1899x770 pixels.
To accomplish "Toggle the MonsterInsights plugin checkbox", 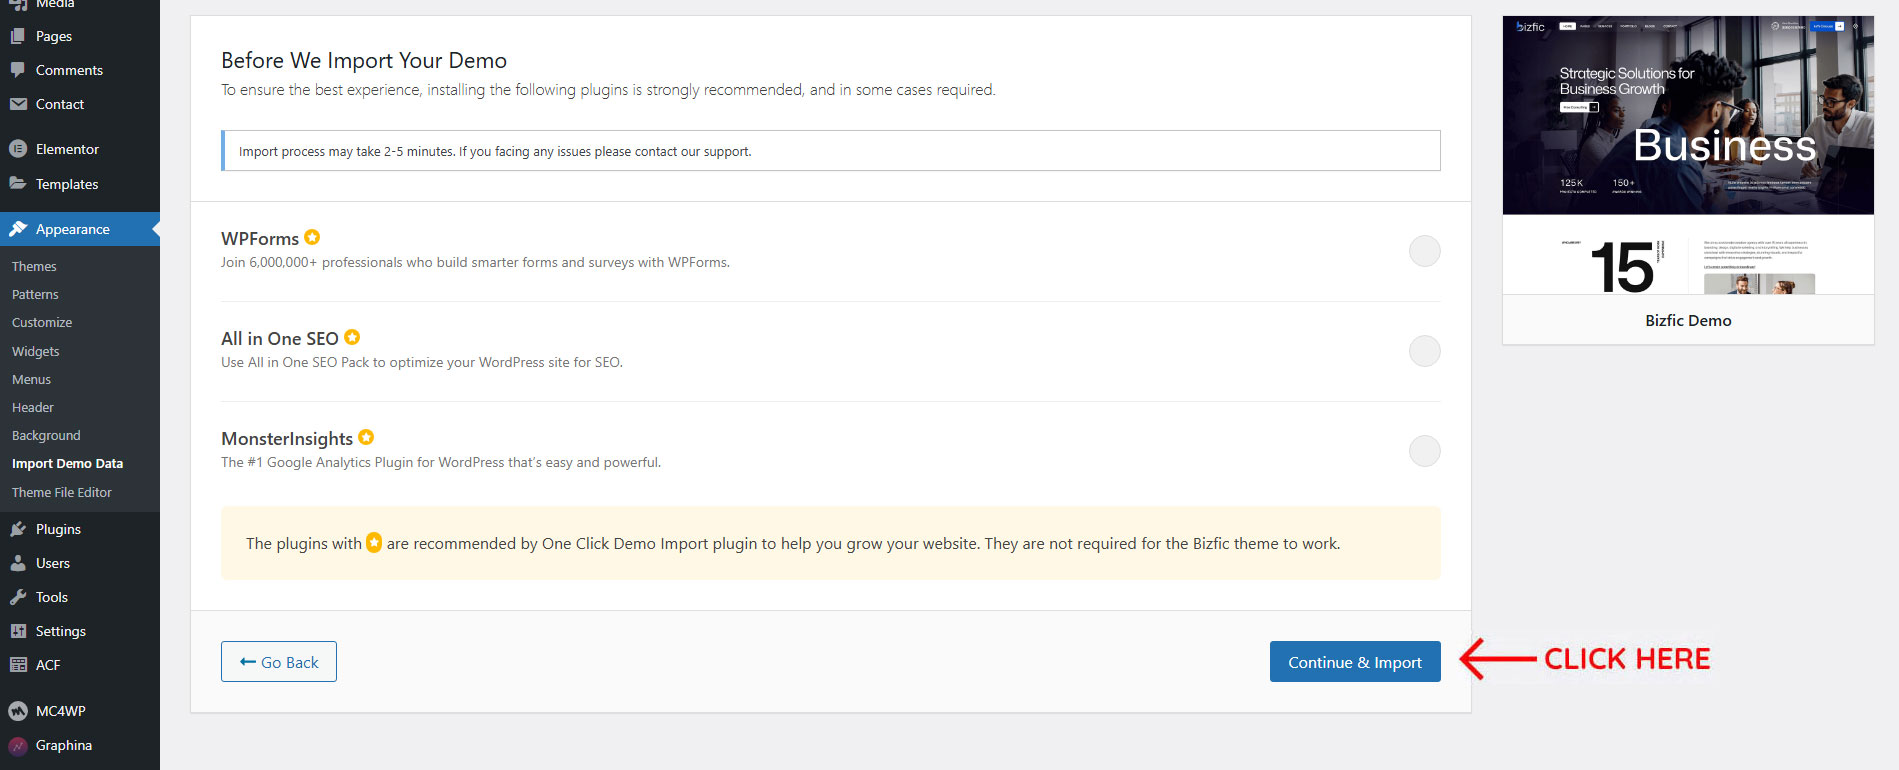I will 1424,451.
